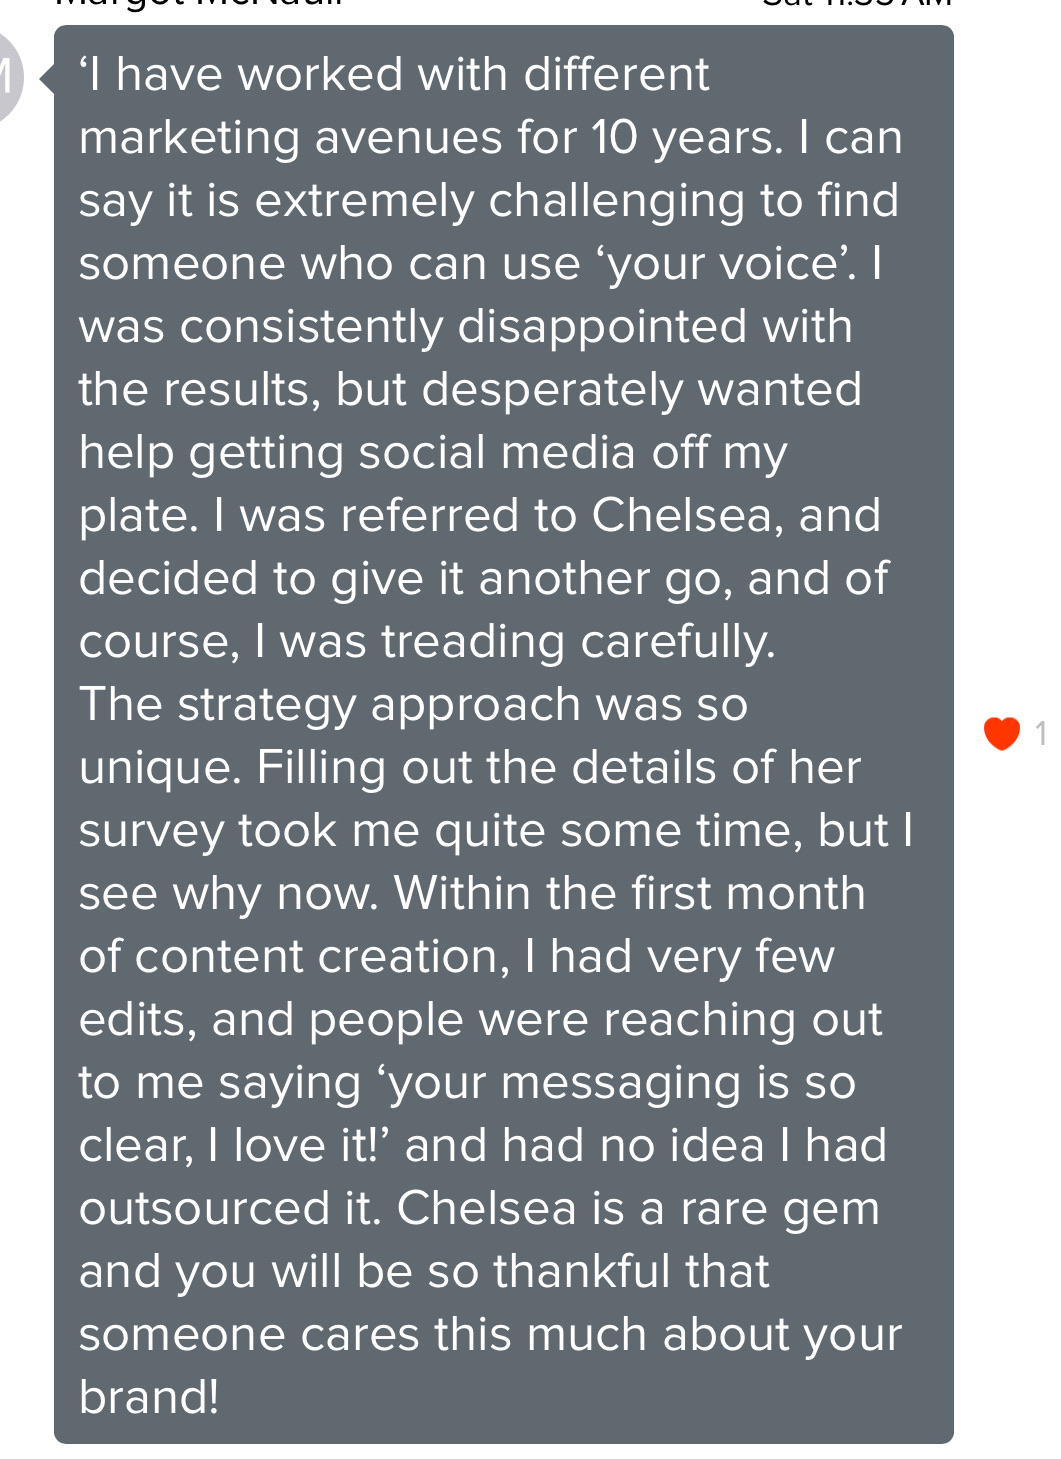Click the reaction count number 1
This screenshot has height=1459, width=1061.
click(1040, 733)
